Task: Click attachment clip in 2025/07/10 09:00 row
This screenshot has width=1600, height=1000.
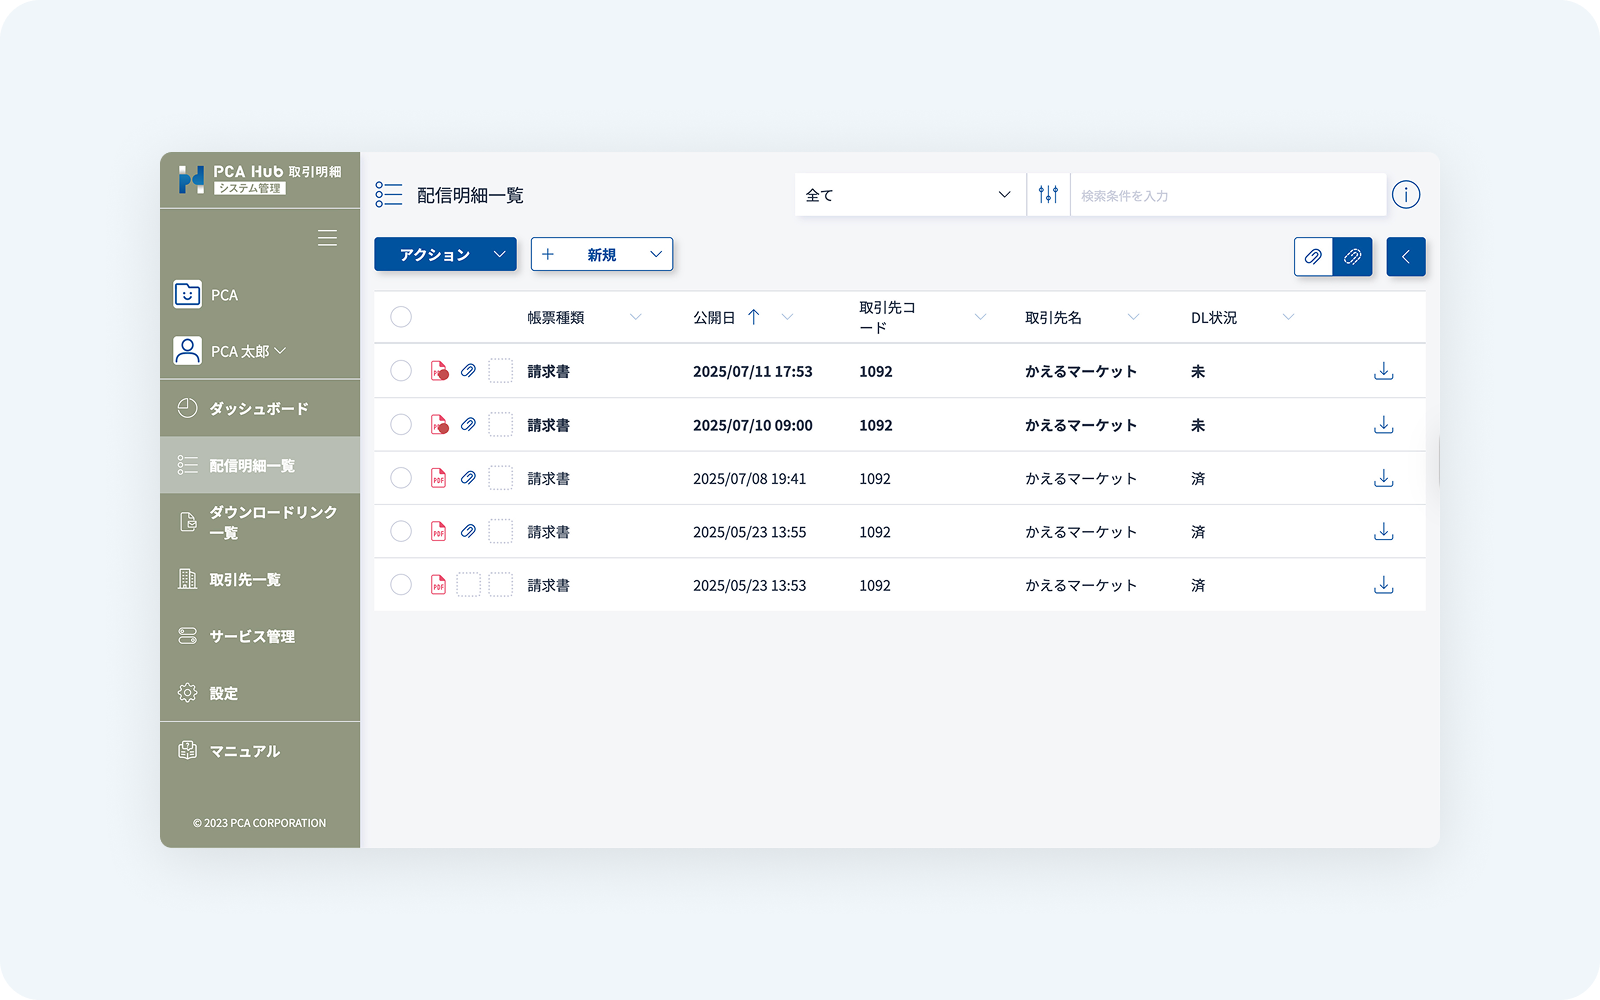Action: point(468,425)
